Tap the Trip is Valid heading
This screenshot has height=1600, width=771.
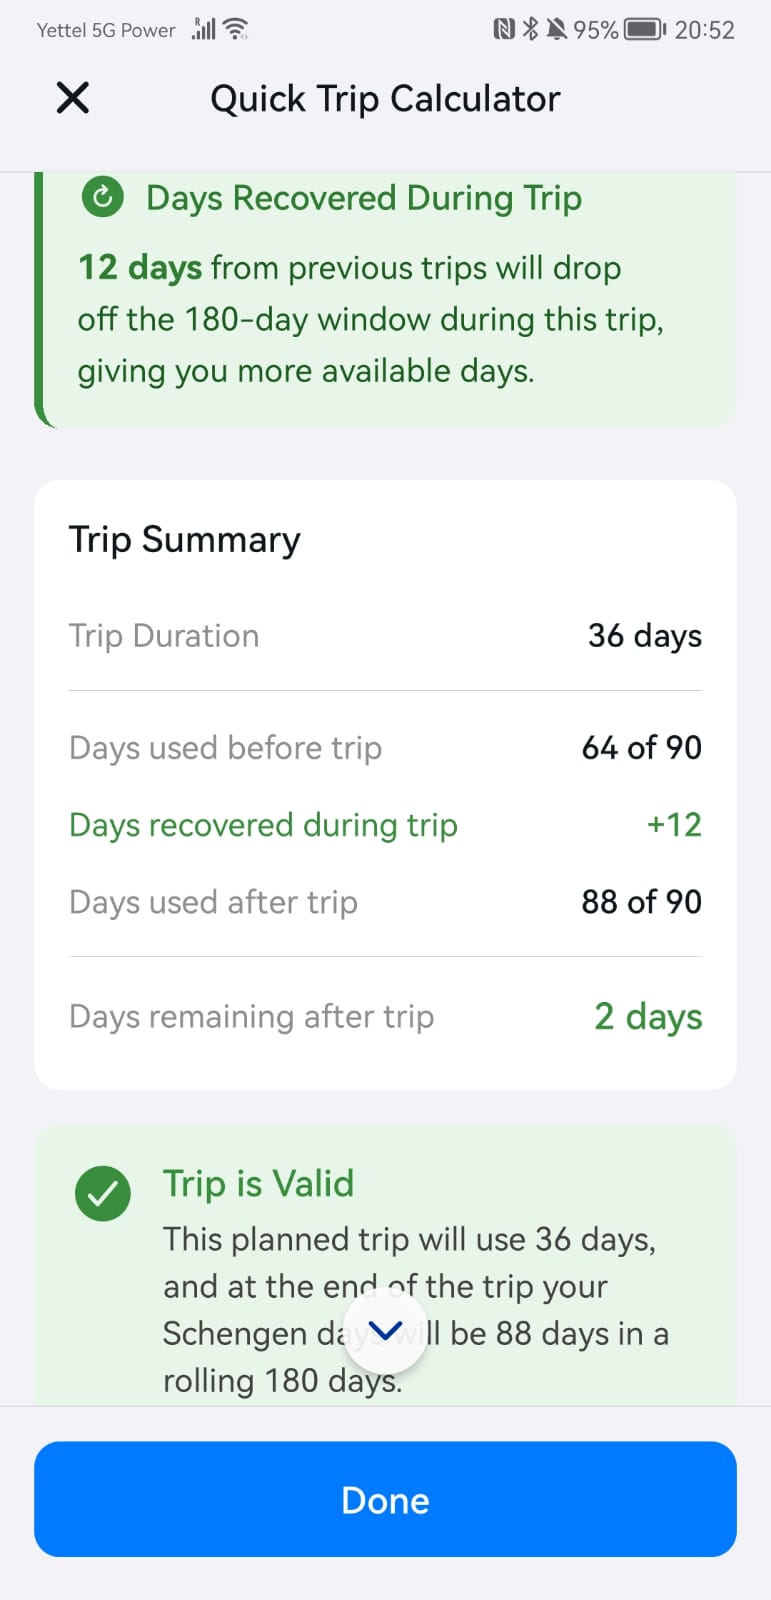click(x=258, y=1184)
